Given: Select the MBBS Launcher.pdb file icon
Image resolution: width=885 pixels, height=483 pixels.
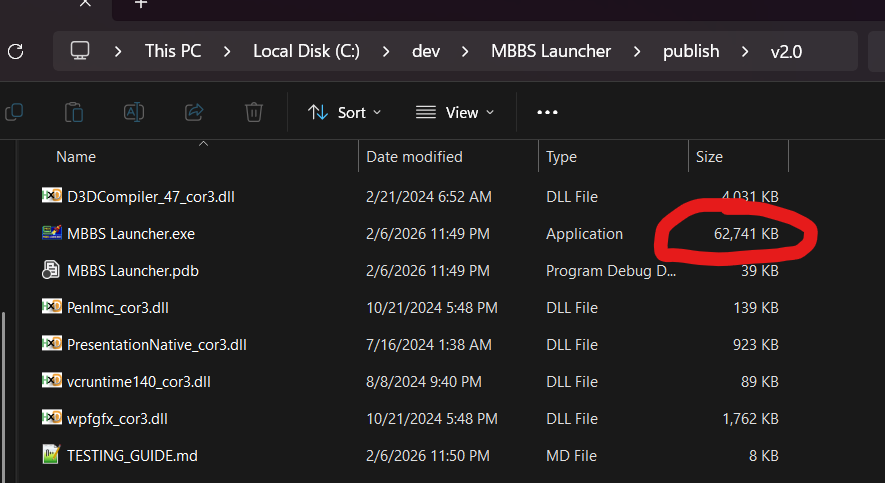Looking at the screenshot, I should [52, 270].
